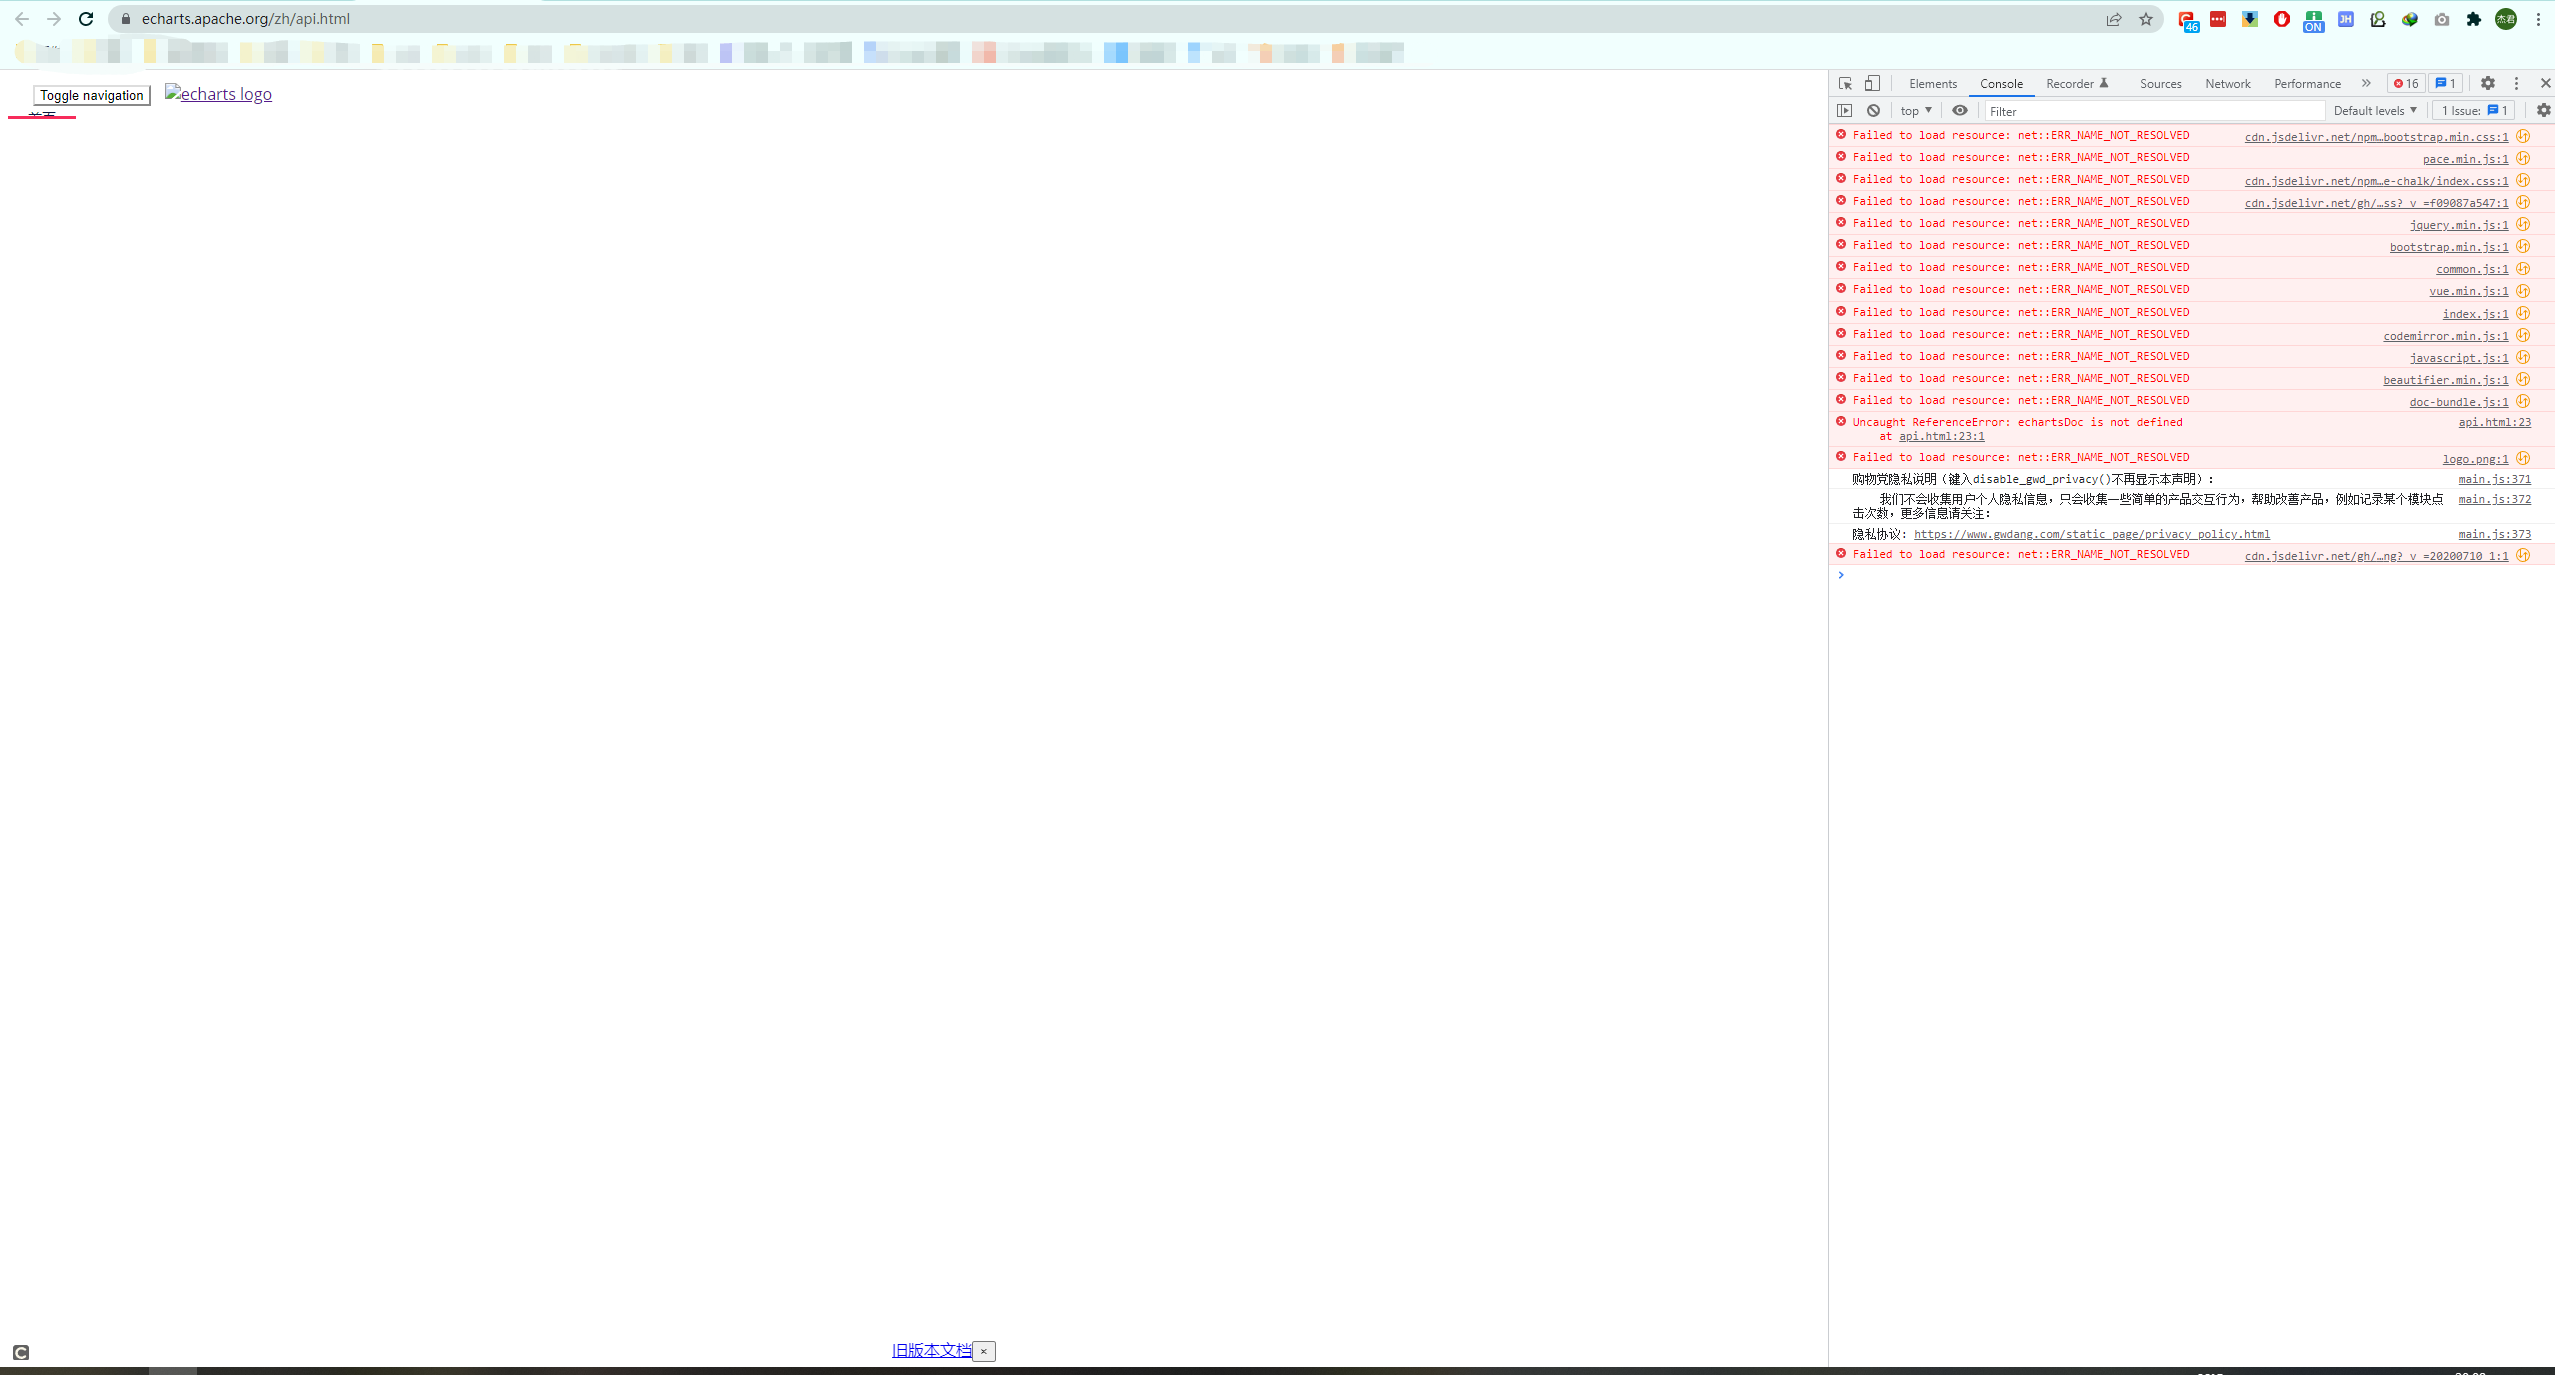2555x1375 pixels.
Task: Open the 旧版本文档 link
Action: (x=932, y=1349)
